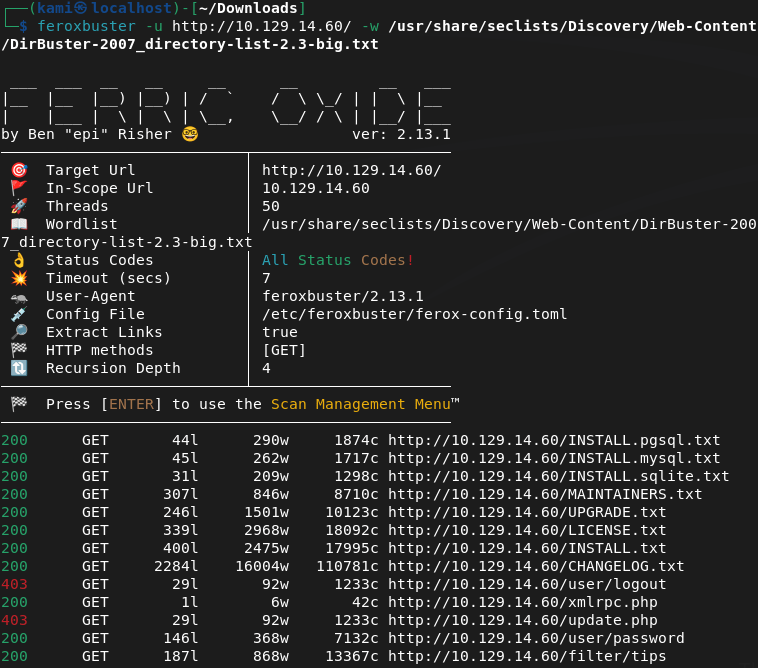Screen dimensions: 758x668
Task: Click the feroxbuster command in the prompt
Action: [x=86, y=26]
